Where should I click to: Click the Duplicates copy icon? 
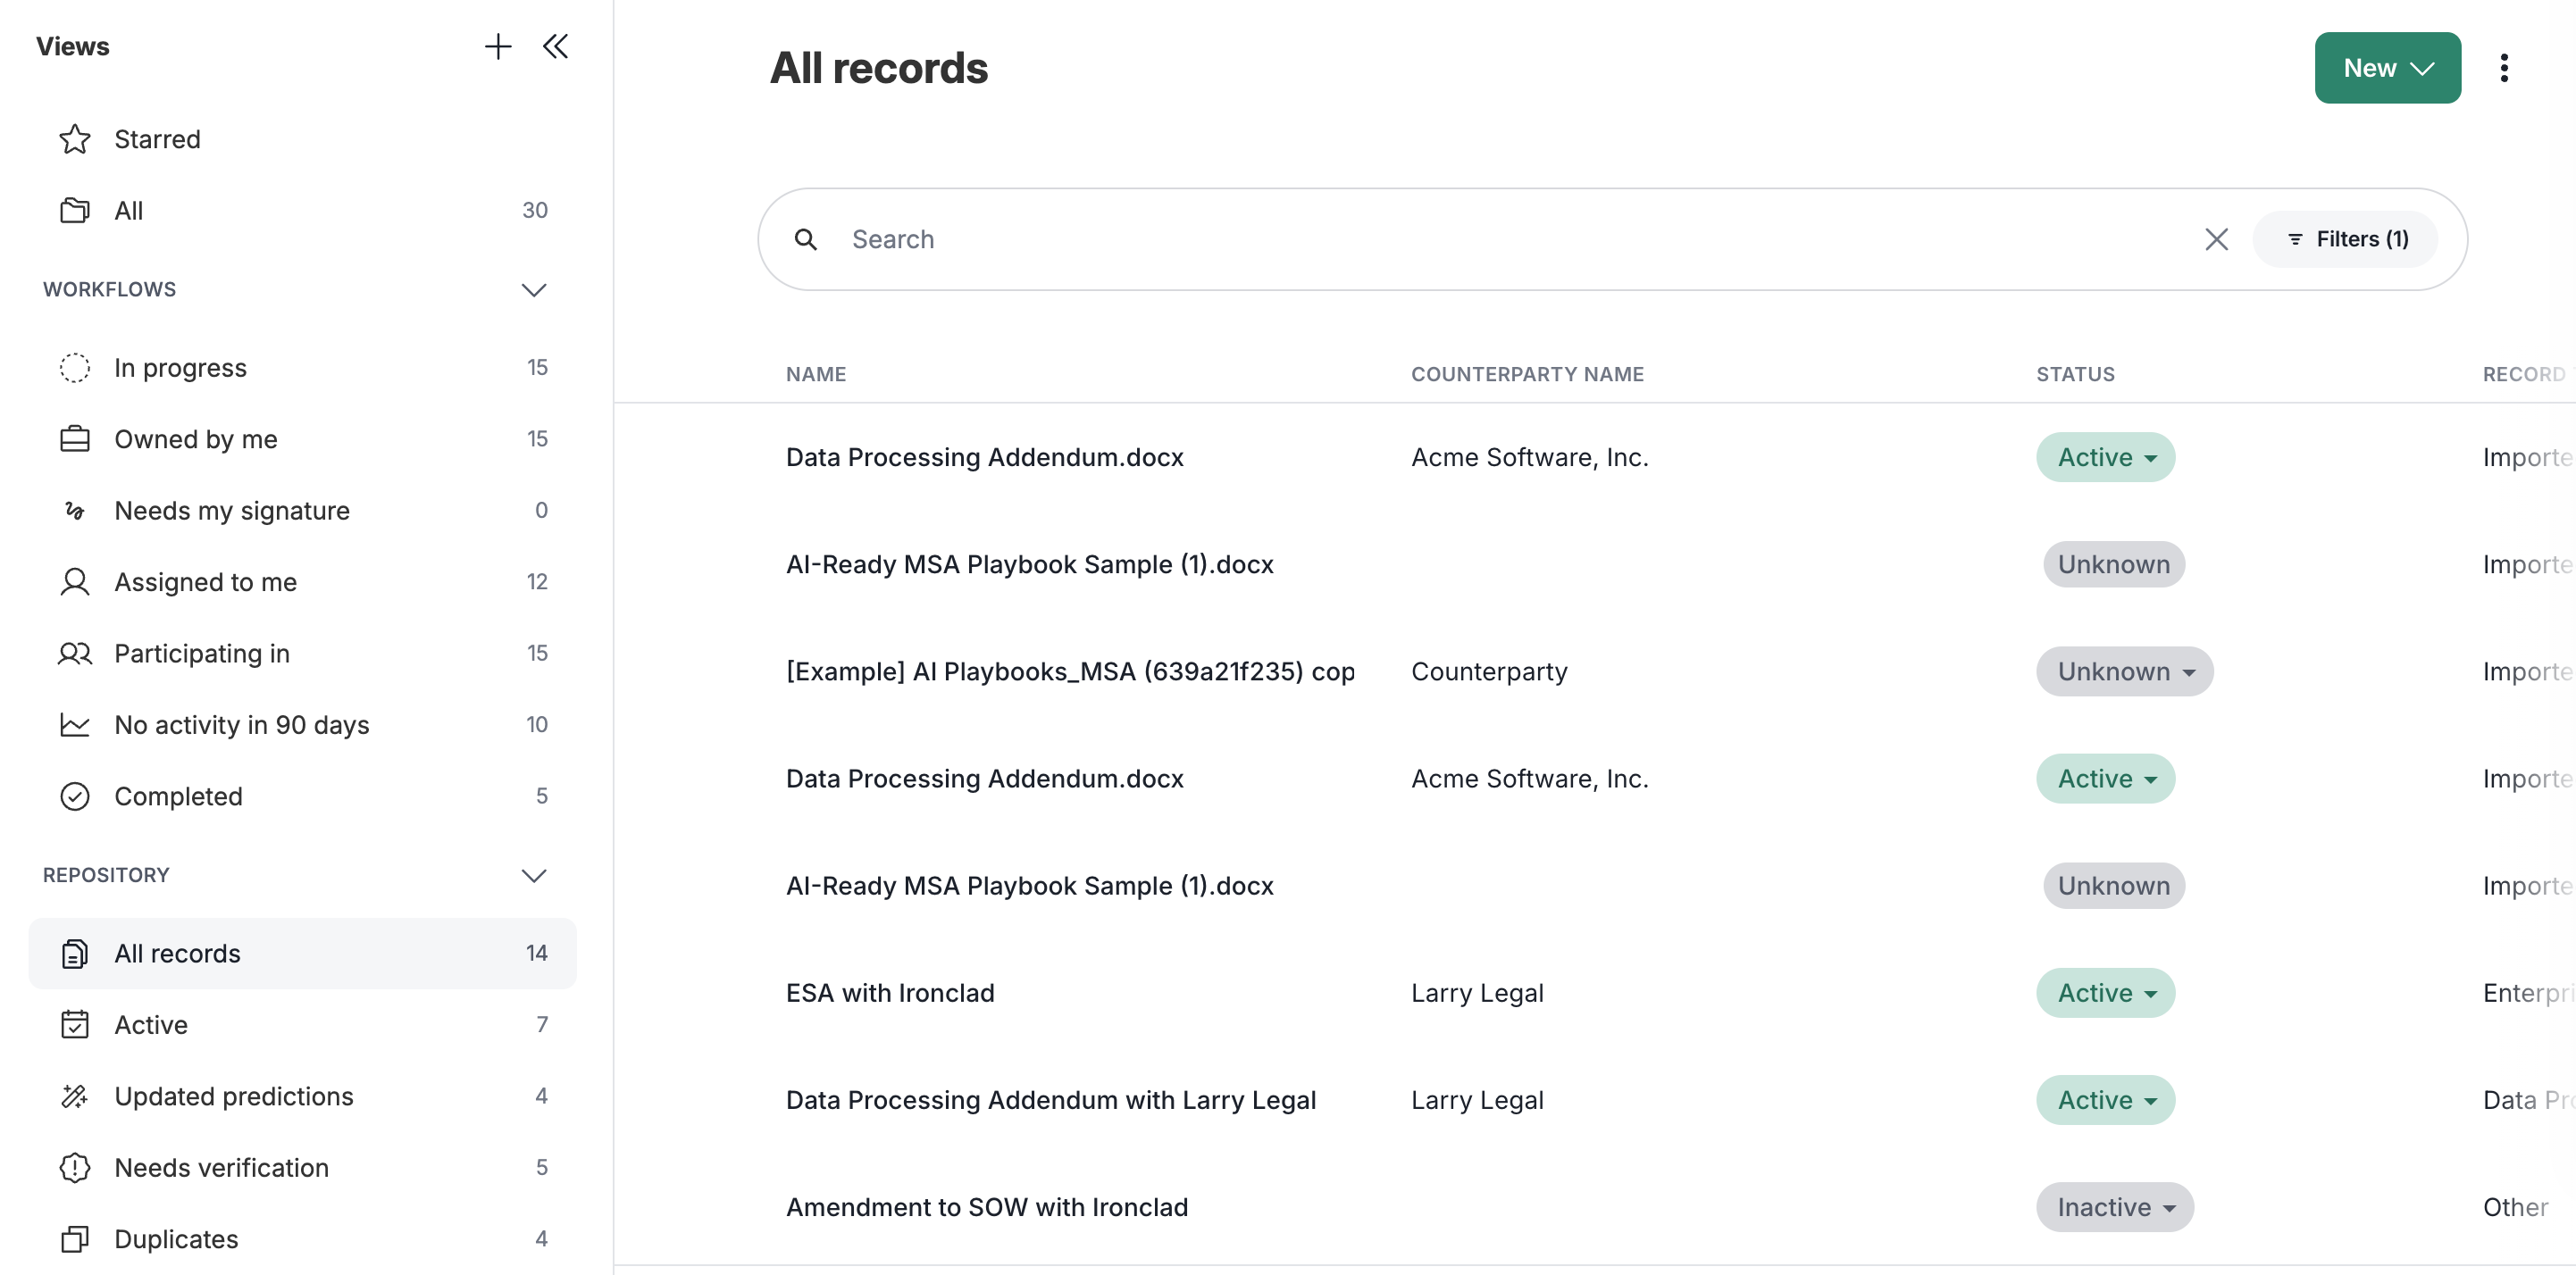pos(75,1239)
